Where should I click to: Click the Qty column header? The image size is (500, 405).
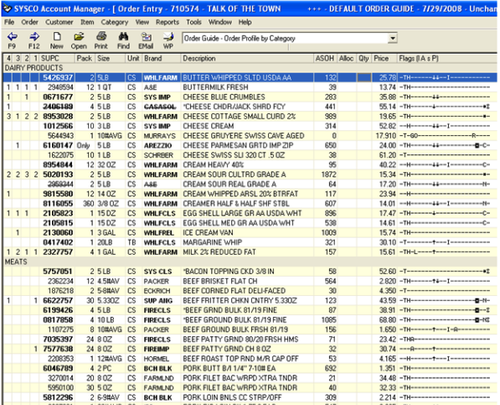point(364,58)
